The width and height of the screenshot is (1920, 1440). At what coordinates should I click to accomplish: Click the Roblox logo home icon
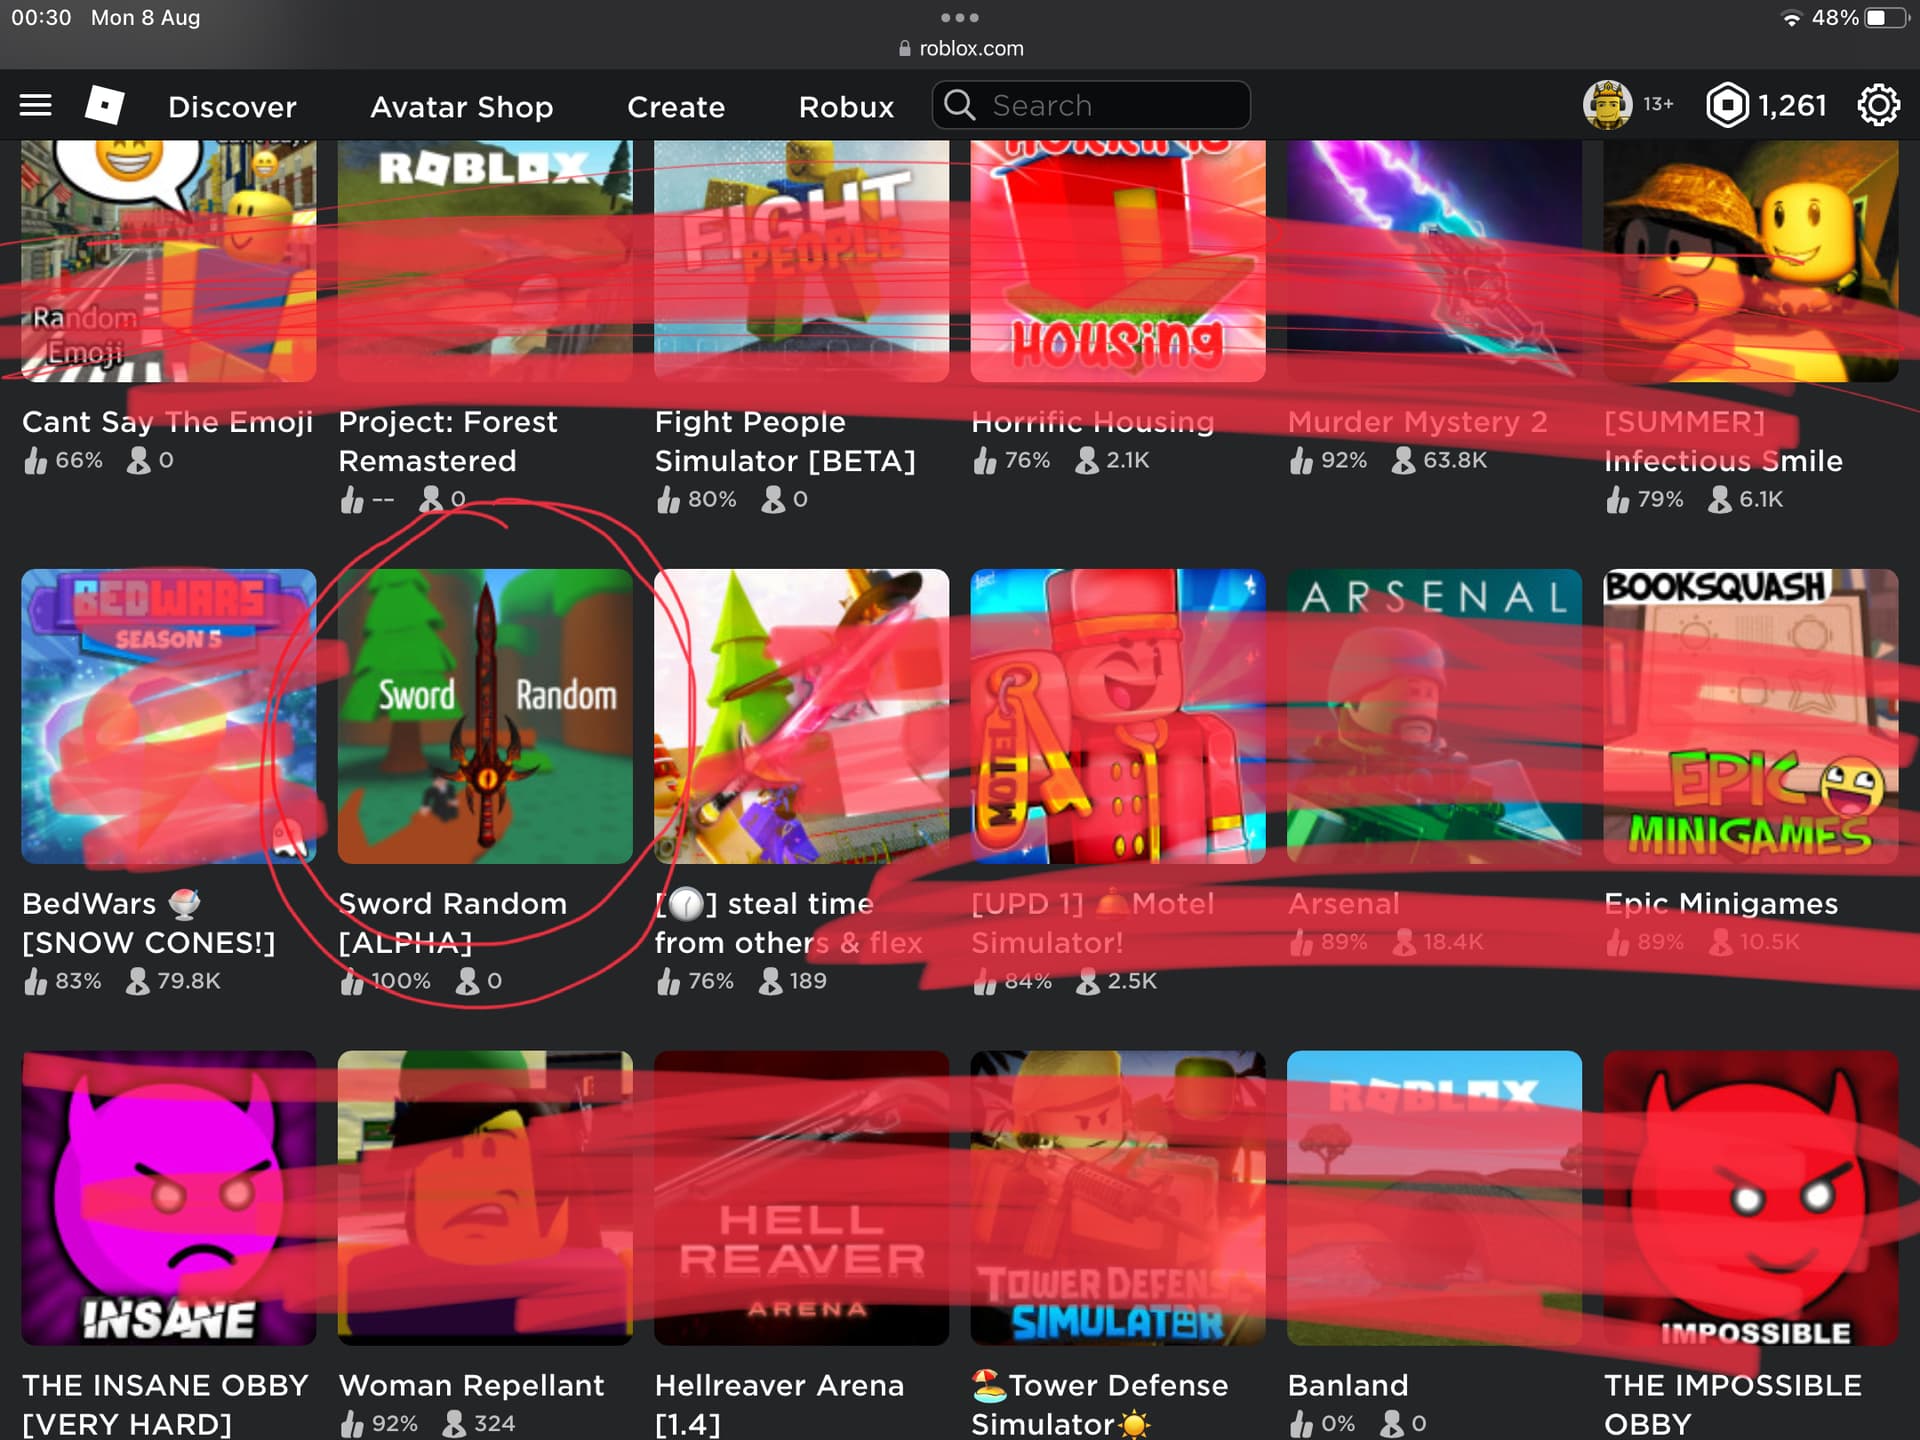(105, 105)
